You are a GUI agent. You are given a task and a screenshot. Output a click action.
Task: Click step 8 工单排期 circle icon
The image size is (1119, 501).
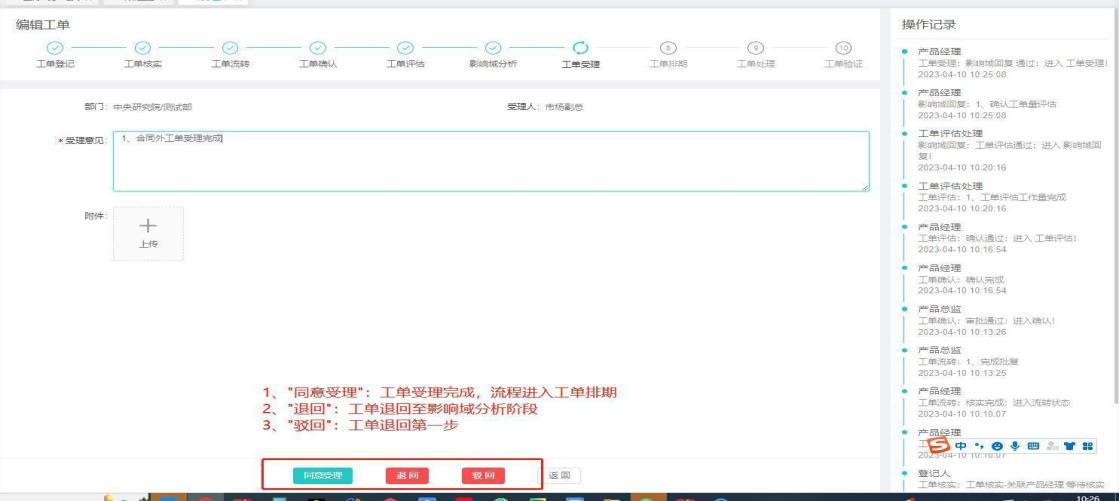pyautogui.click(x=667, y=47)
